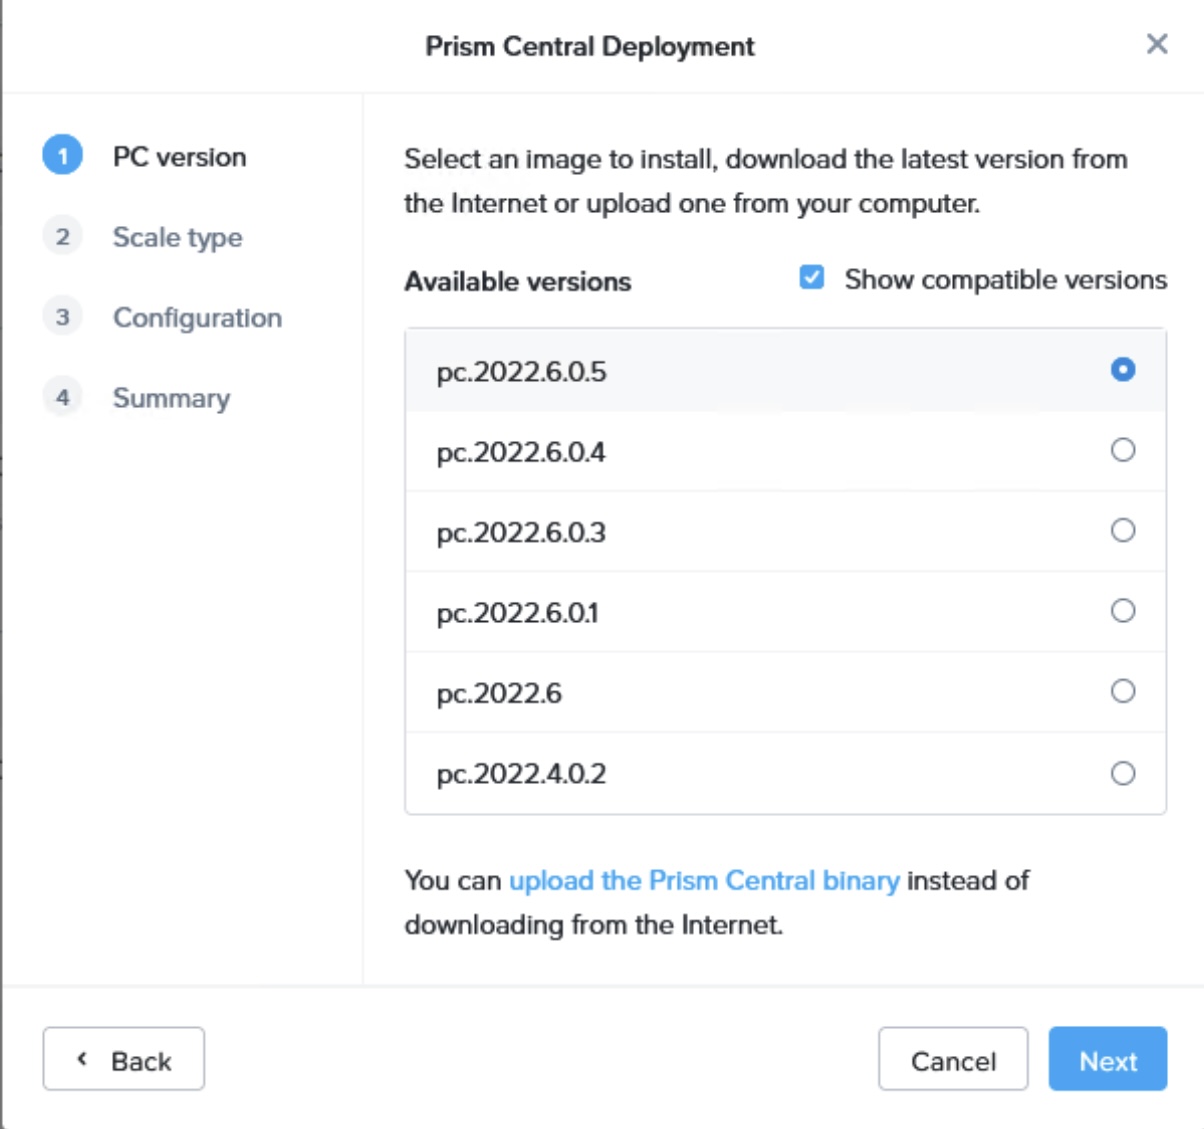The image size is (1204, 1129).
Task: Go to the Configuration step
Action: pos(197,318)
